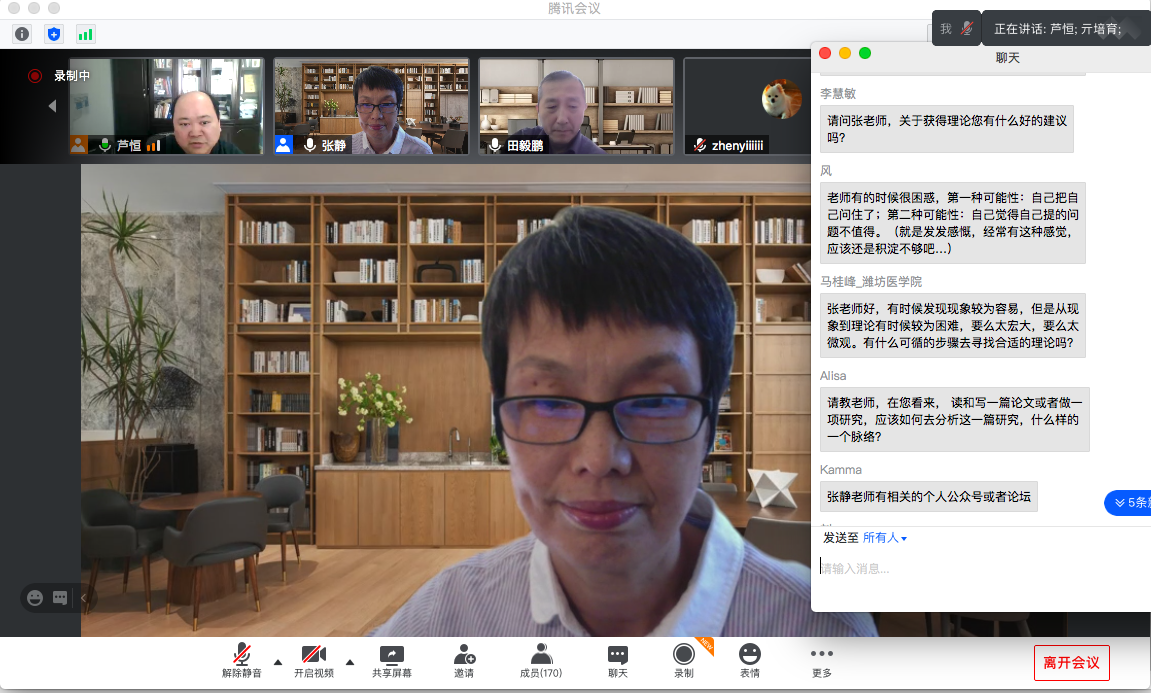Image resolution: width=1151 pixels, height=693 pixels.
Task: Click the chat message input field
Action: [x=980, y=569]
